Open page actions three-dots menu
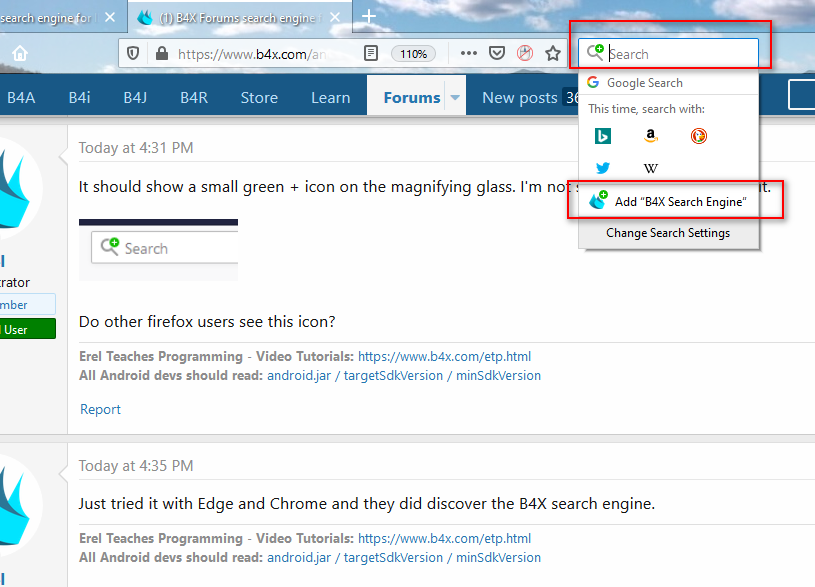Image resolution: width=815 pixels, height=587 pixels. point(468,53)
